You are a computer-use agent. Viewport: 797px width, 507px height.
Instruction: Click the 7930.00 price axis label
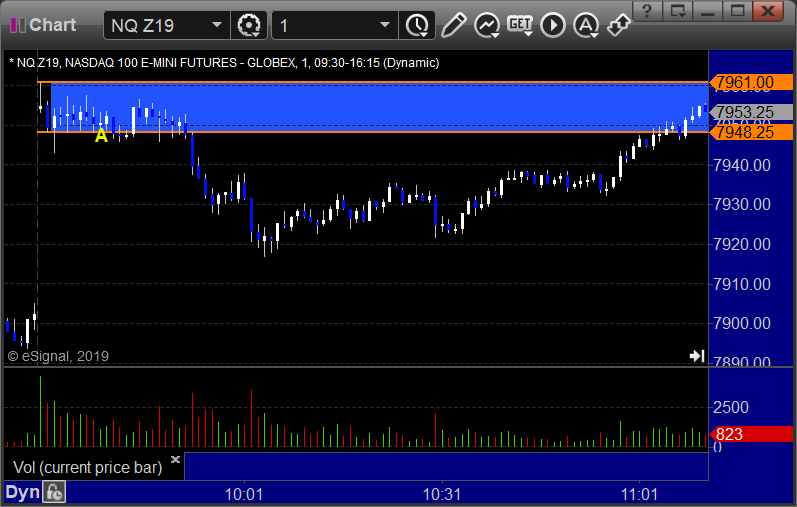point(742,204)
